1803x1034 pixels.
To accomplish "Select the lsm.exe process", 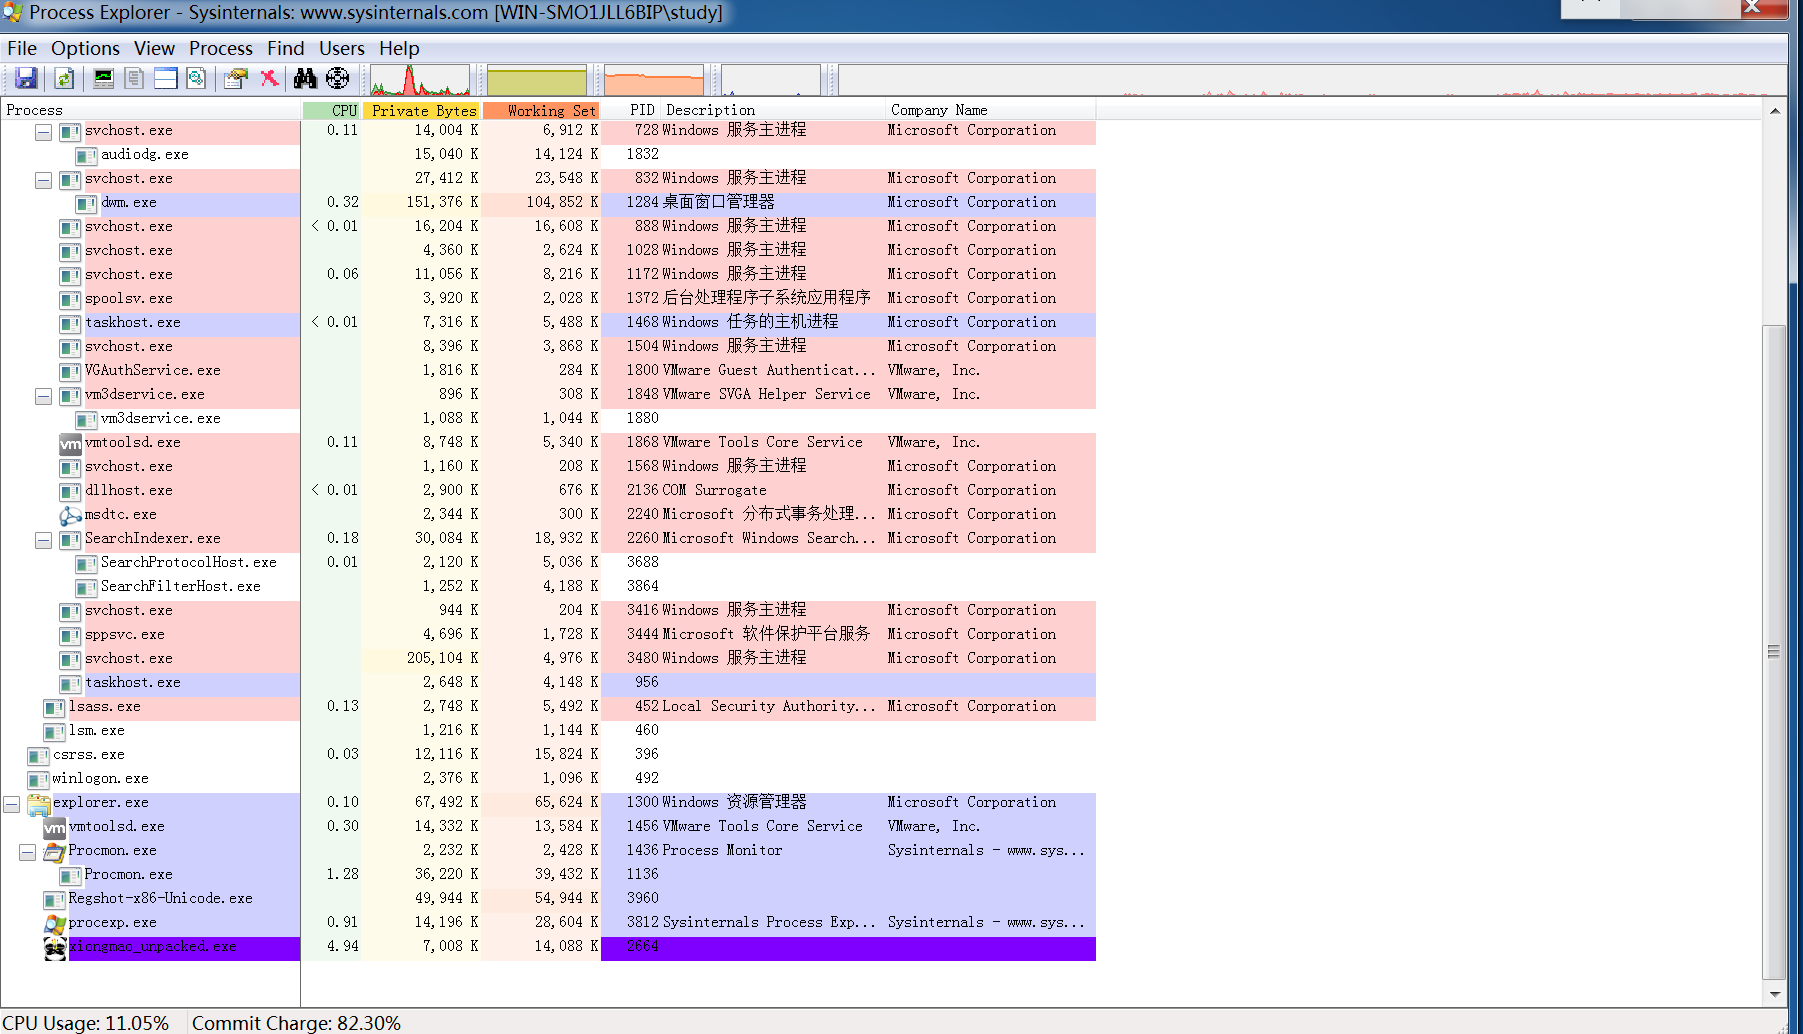I will [x=96, y=730].
